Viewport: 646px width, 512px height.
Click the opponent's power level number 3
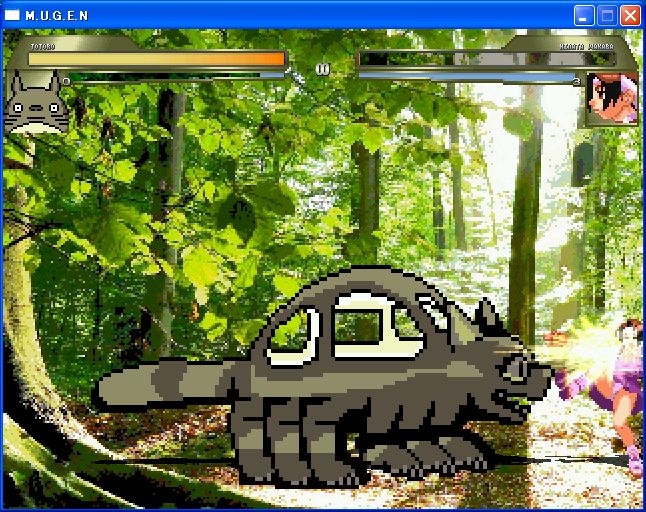(x=577, y=82)
